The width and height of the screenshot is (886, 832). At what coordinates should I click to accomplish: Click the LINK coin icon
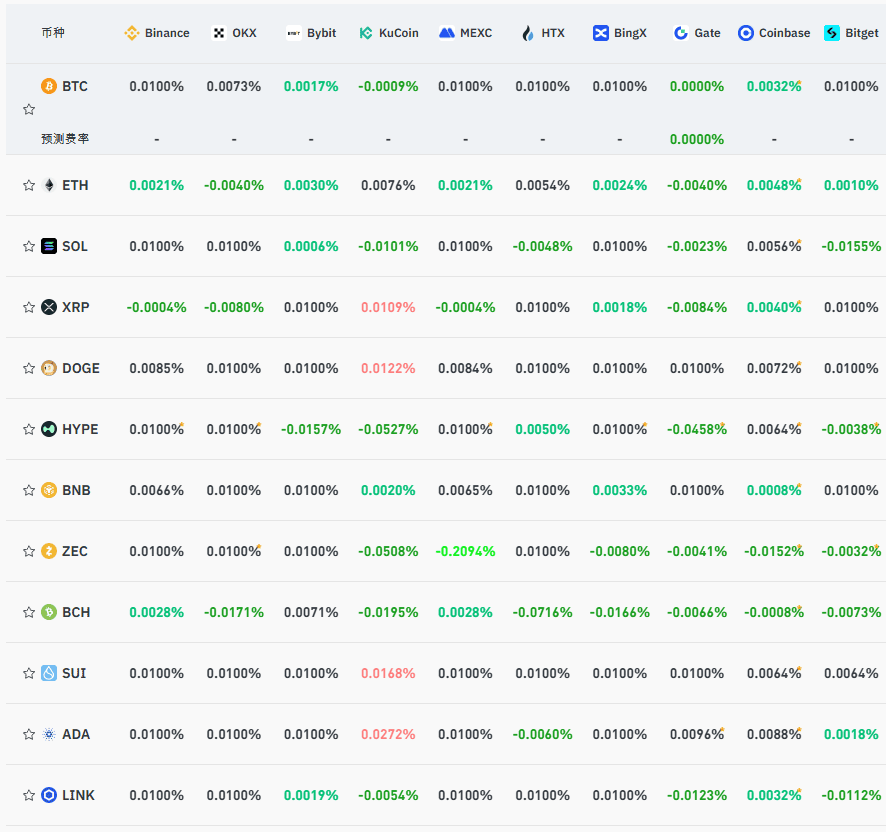click(x=49, y=796)
